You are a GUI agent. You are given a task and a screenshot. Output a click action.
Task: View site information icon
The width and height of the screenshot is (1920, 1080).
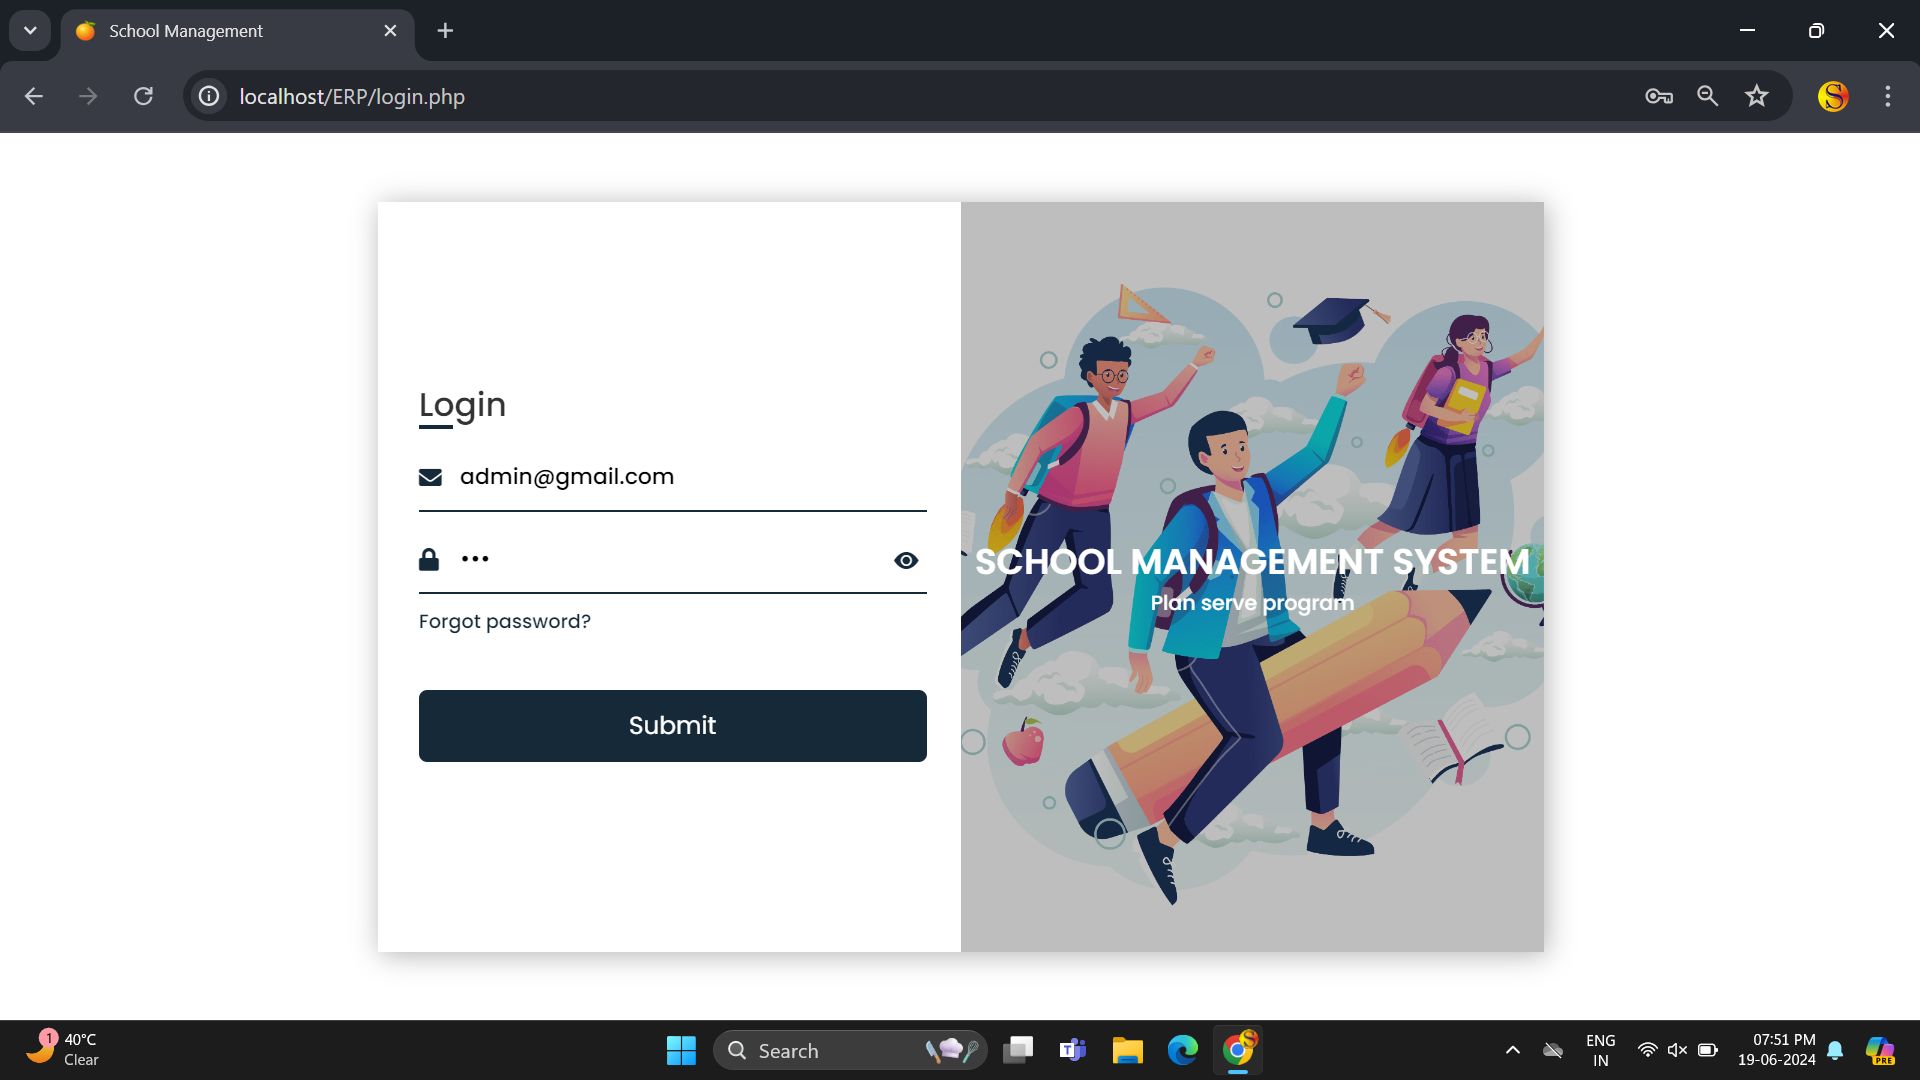pos(208,97)
